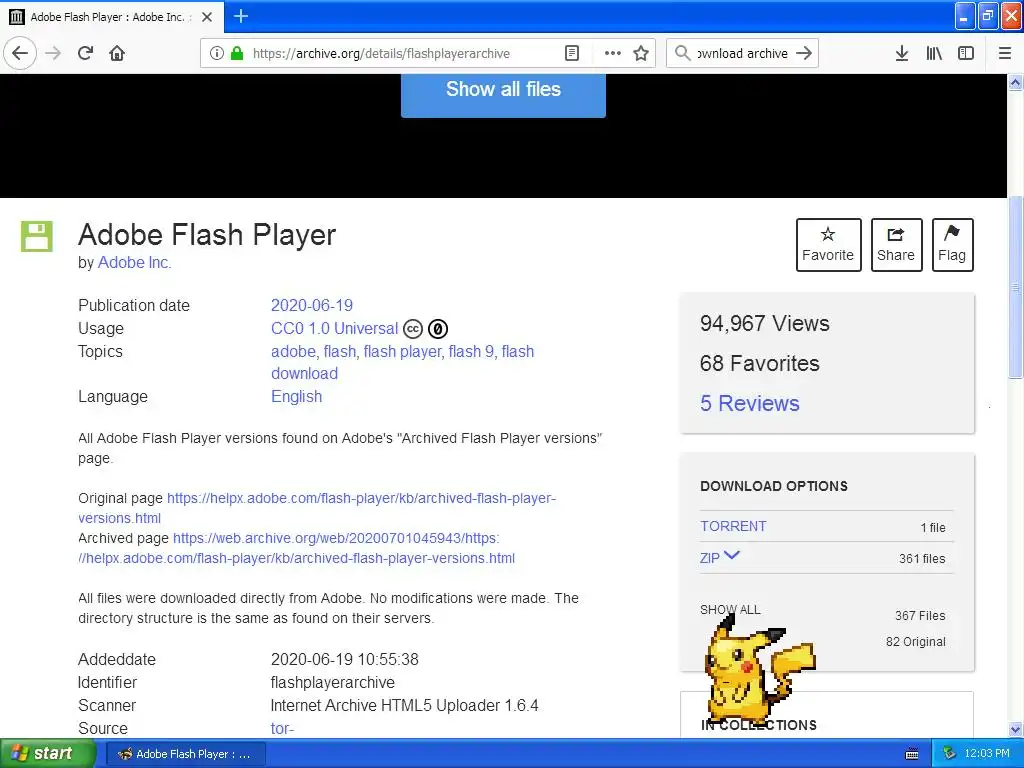The height and width of the screenshot is (768, 1024).
Task: Open the SHOW ALL files link
Action: point(730,610)
